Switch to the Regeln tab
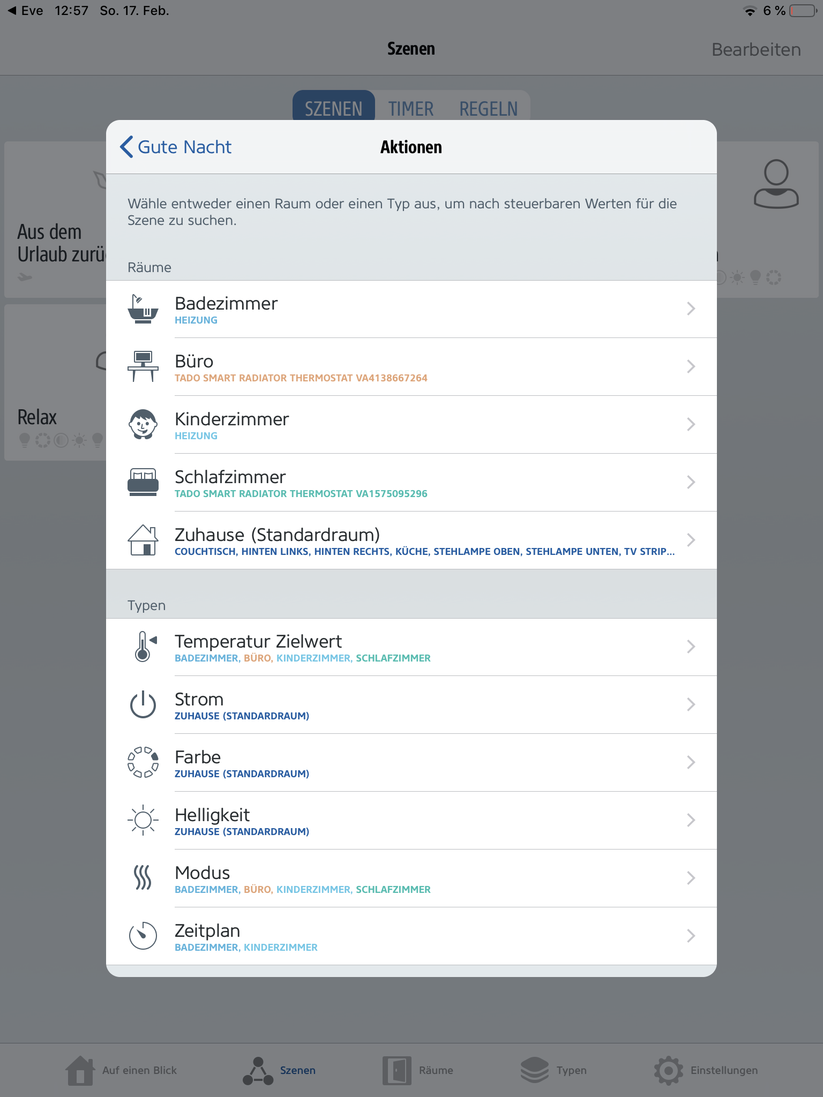 pyautogui.click(x=488, y=108)
